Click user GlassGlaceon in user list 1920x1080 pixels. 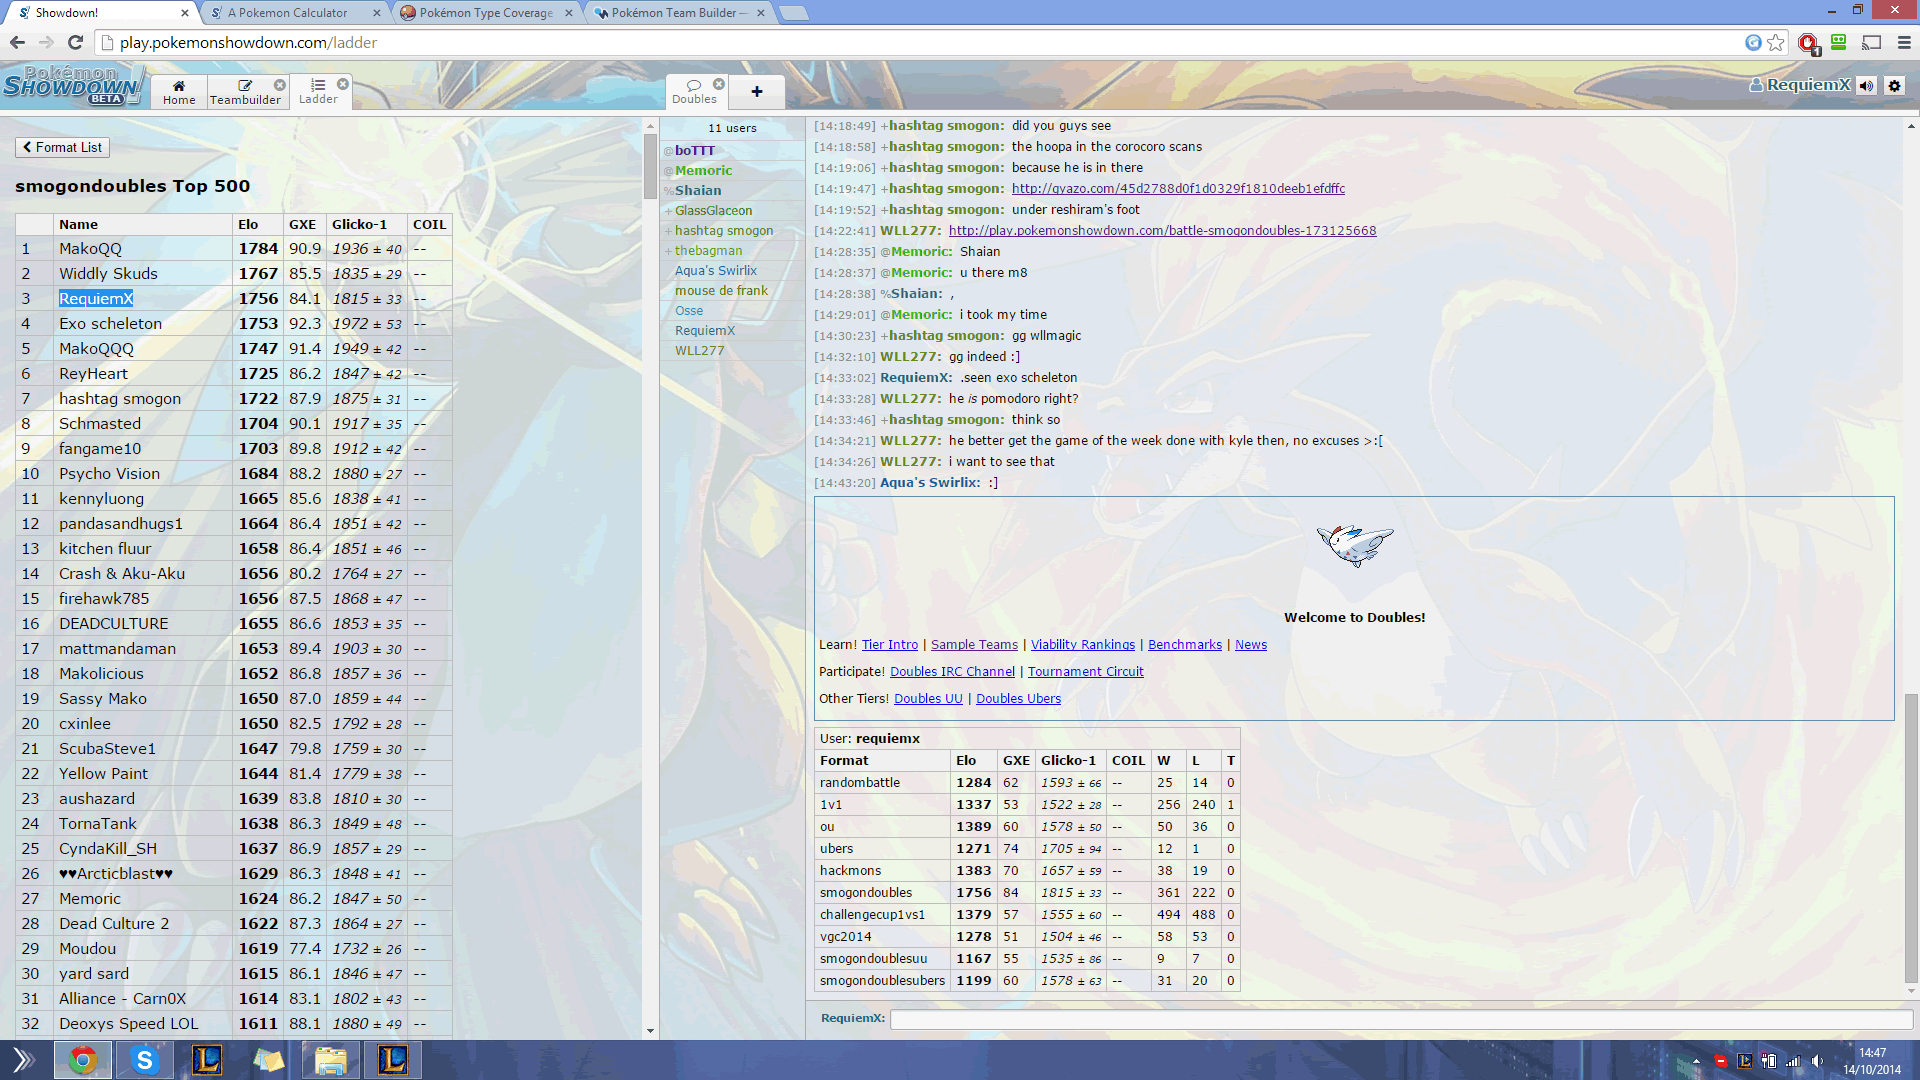click(x=713, y=210)
